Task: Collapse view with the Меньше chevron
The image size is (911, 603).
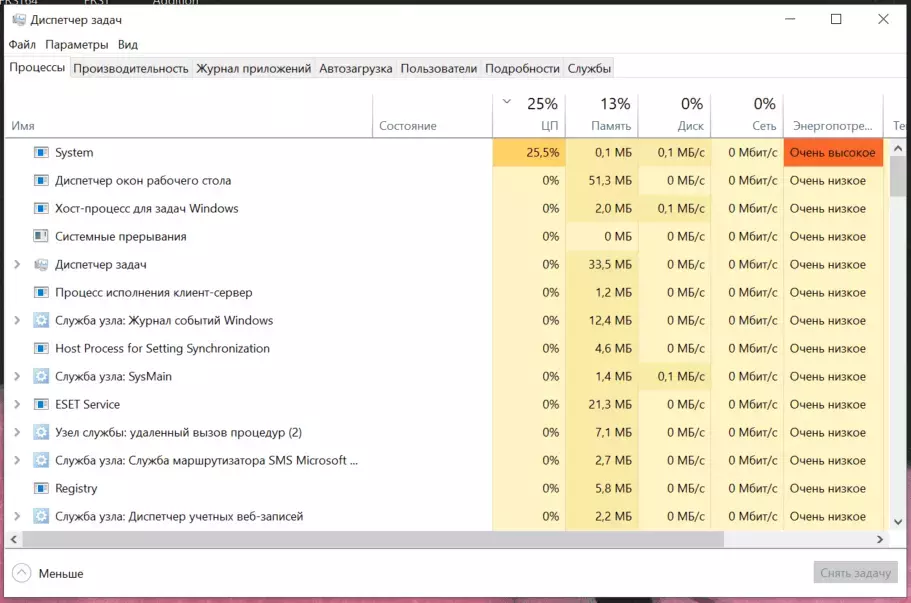Action: coord(21,573)
